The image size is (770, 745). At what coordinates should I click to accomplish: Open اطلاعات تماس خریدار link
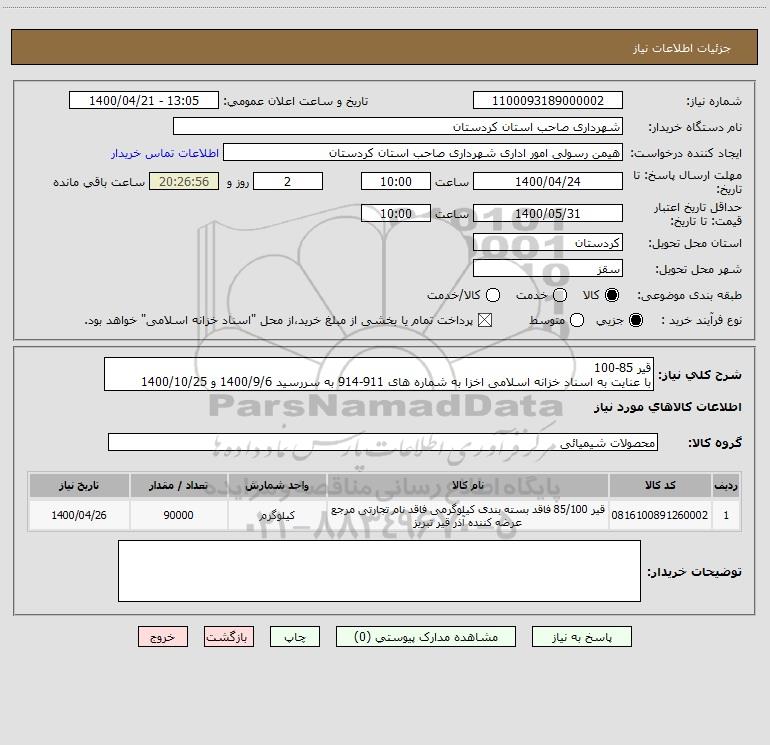click(x=165, y=153)
